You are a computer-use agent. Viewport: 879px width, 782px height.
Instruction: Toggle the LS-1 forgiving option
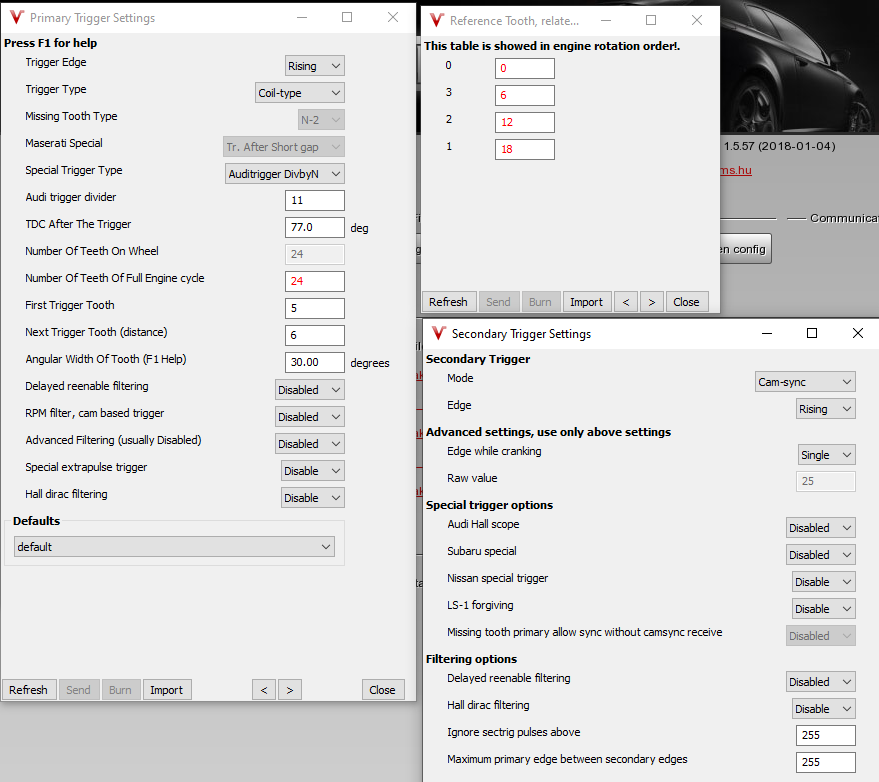tap(823, 608)
